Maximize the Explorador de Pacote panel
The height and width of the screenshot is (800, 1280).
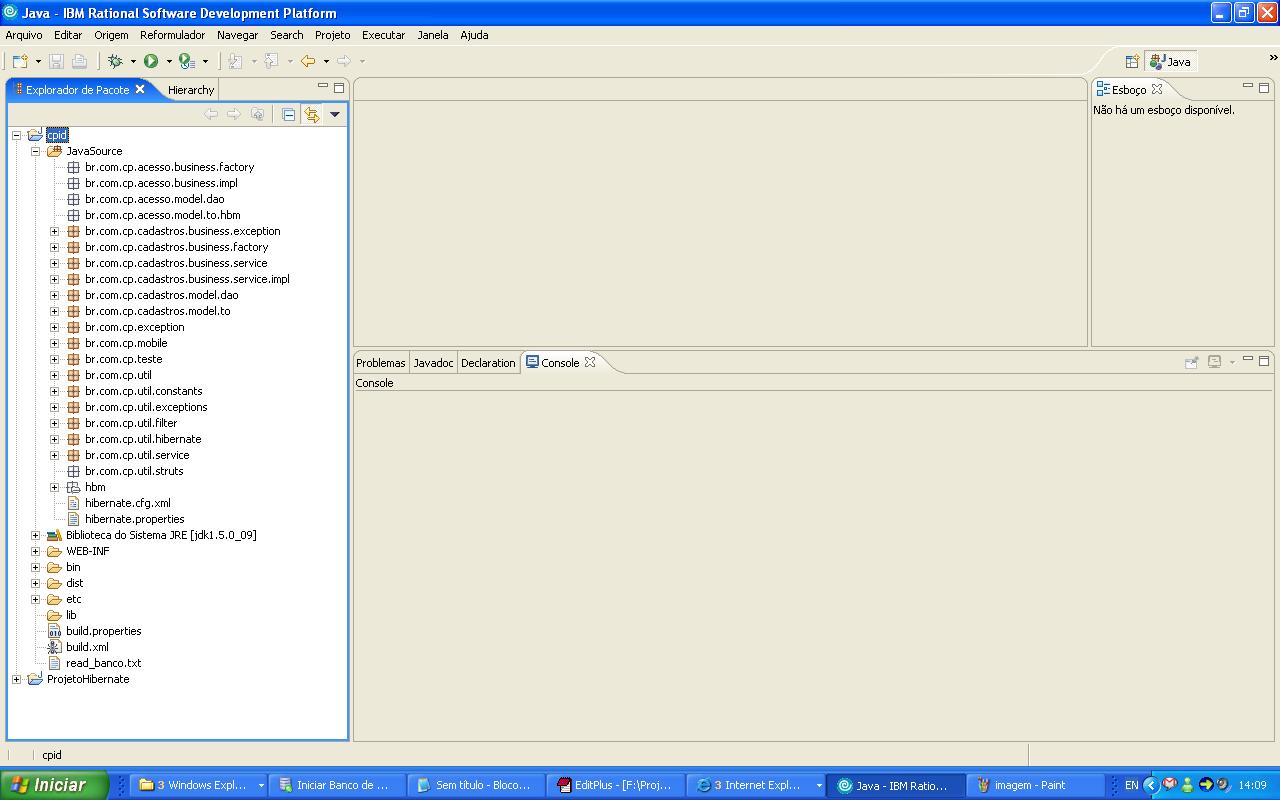(339, 87)
